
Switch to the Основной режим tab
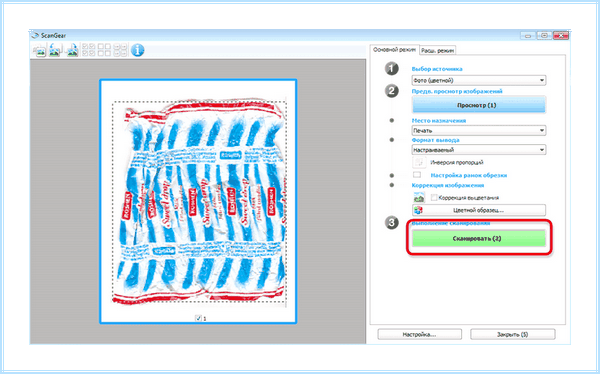(394, 50)
